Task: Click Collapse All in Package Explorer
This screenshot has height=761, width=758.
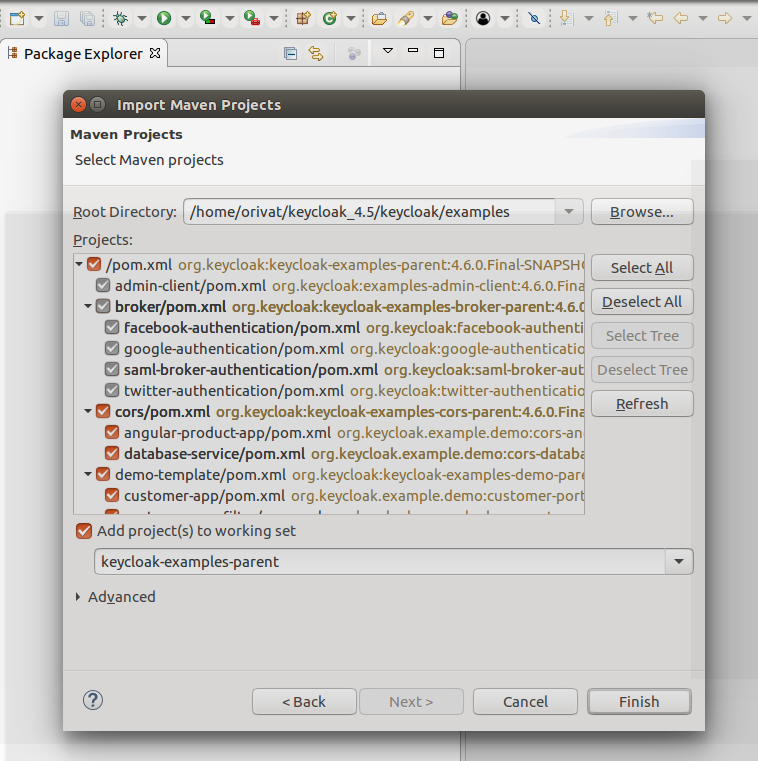Action: 291,54
